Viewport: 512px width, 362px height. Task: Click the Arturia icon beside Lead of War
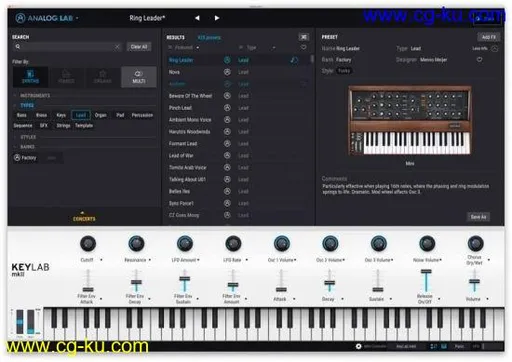point(227,156)
